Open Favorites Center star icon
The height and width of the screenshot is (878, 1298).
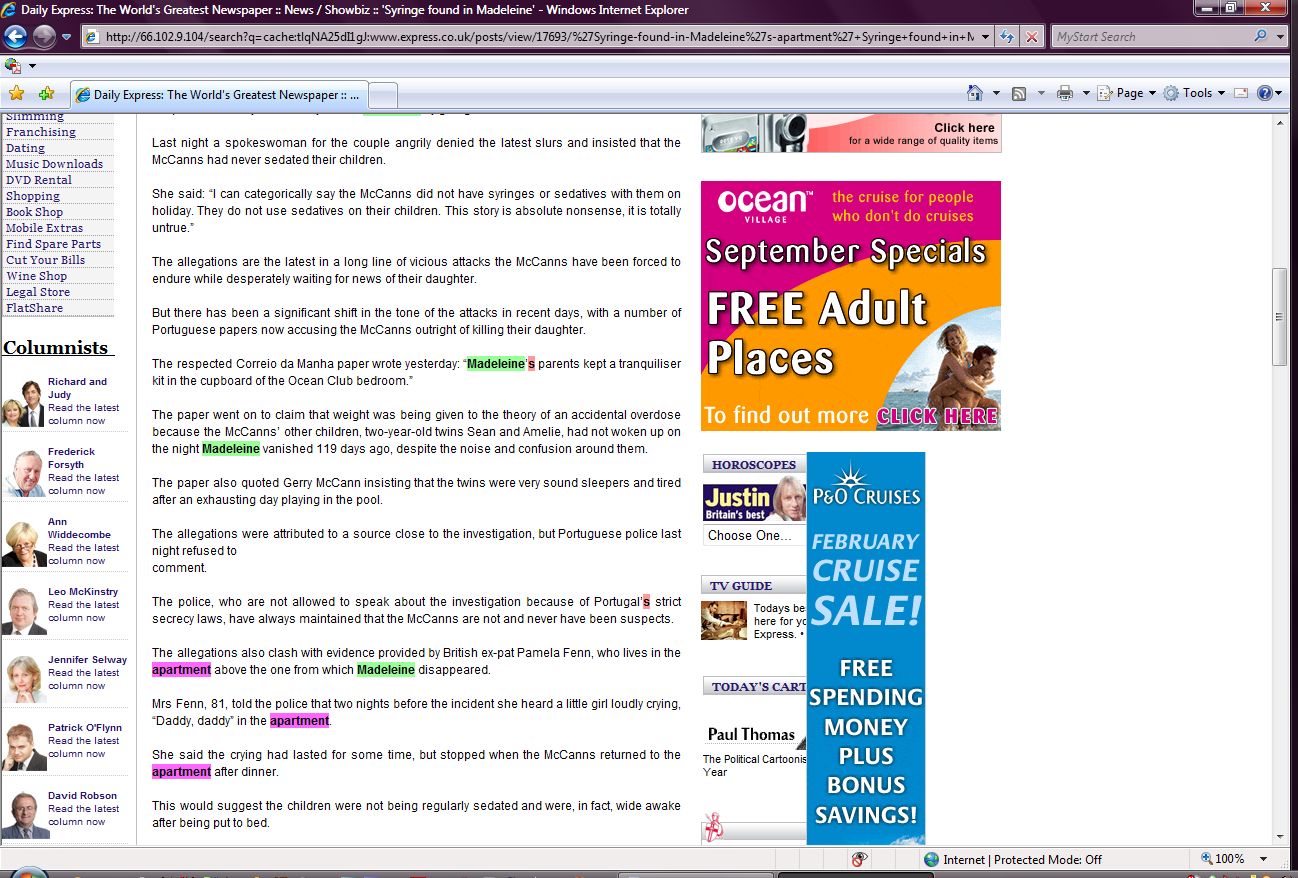(16, 94)
